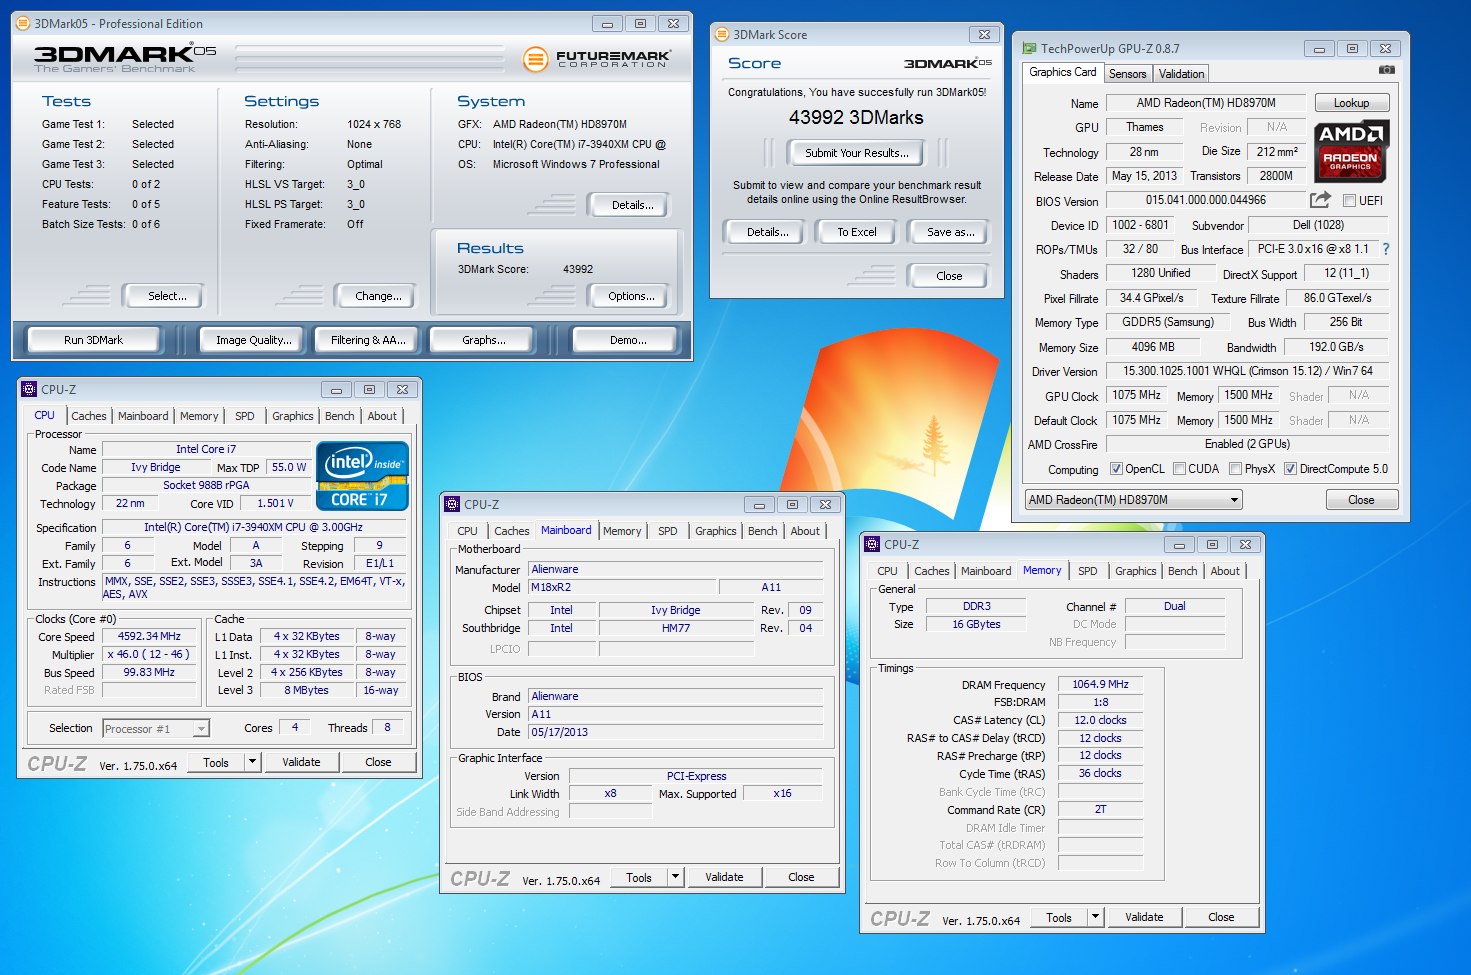The image size is (1471, 975).
Task: Click the To Excel button
Action: point(857,232)
